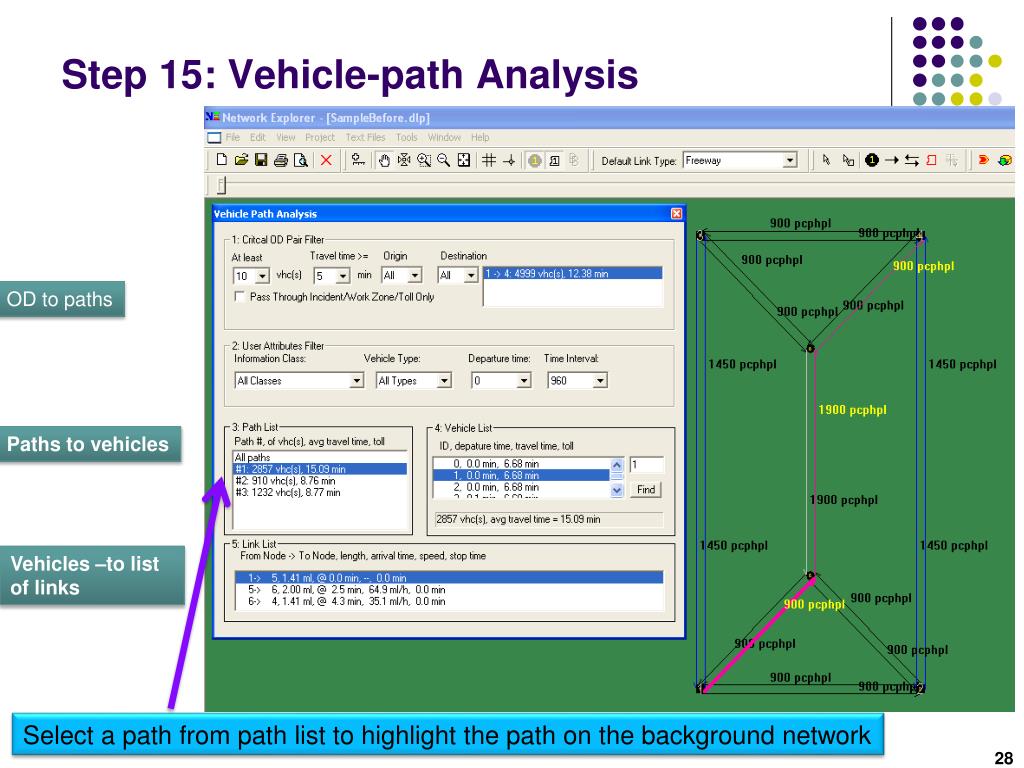Click the boxed number label icon
Screen dimensions: 1024x768
click(554, 160)
